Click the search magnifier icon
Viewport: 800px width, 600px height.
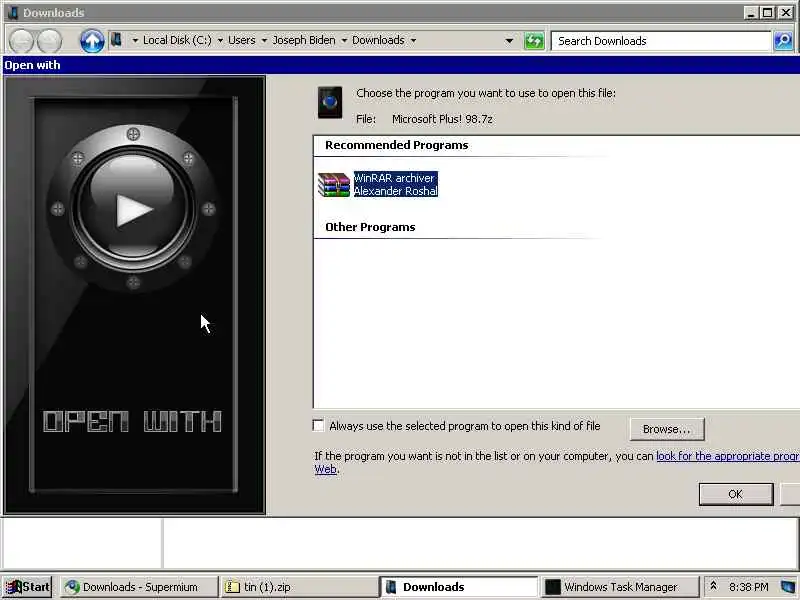(x=783, y=41)
